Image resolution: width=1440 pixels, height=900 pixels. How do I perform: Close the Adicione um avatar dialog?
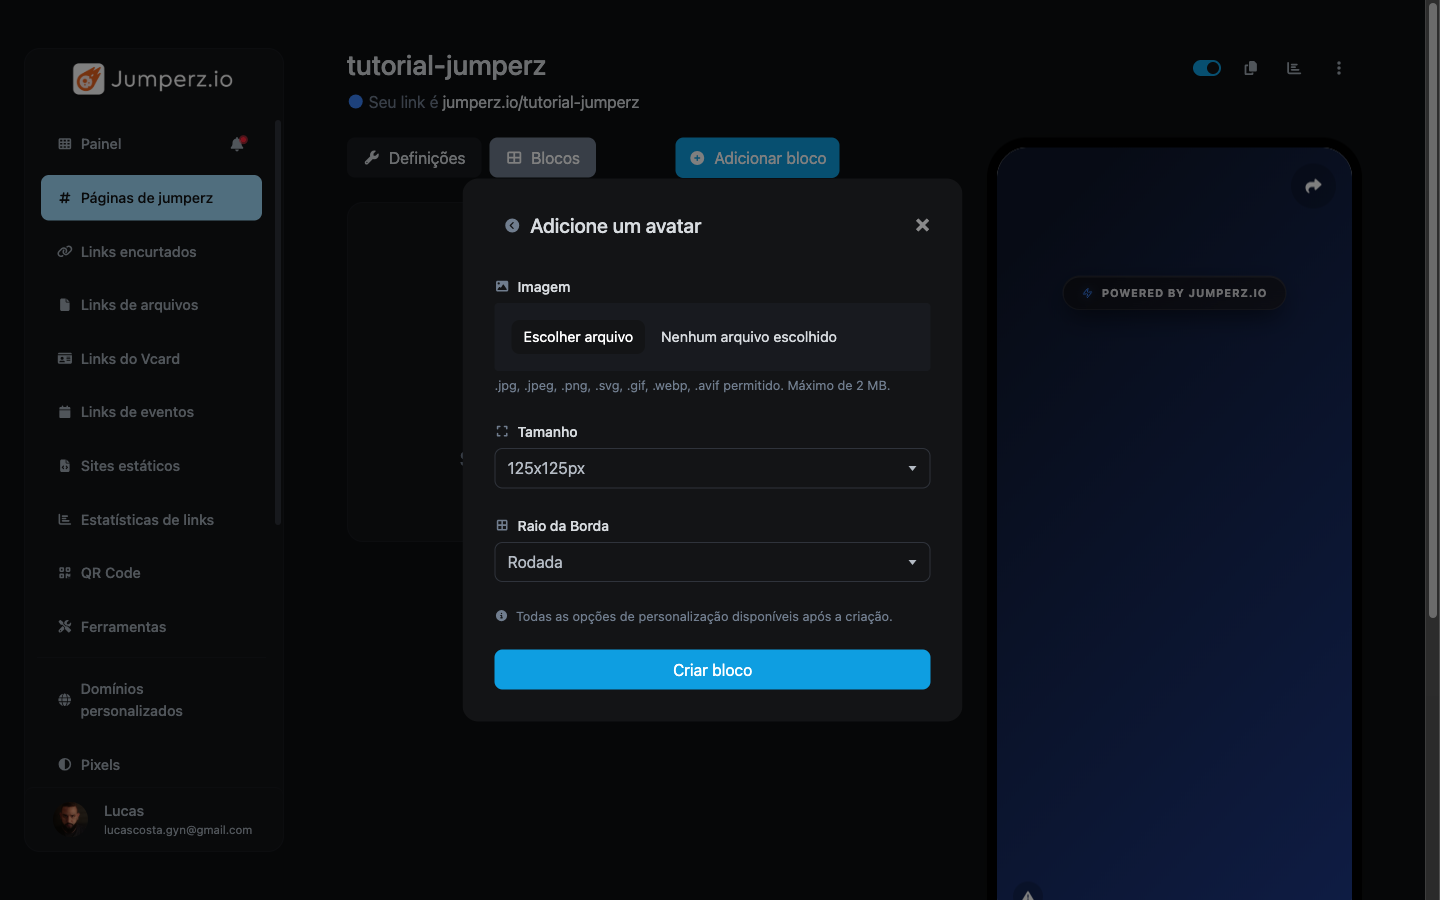(922, 225)
